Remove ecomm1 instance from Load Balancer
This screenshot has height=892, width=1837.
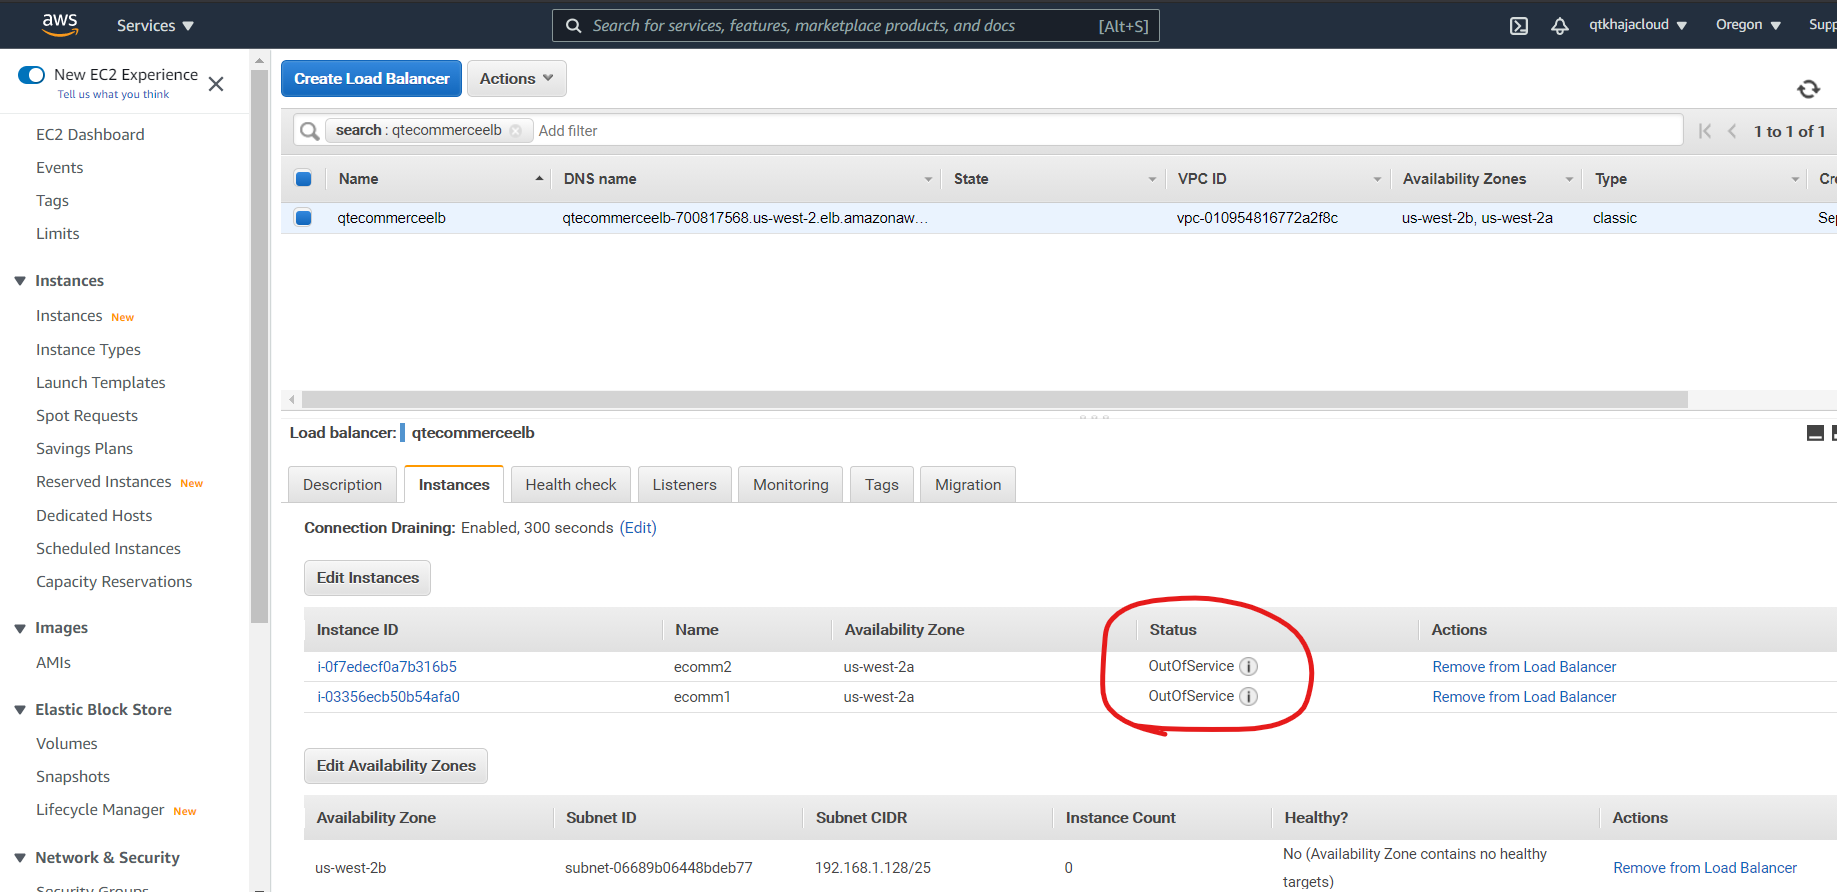coord(1524,697)
